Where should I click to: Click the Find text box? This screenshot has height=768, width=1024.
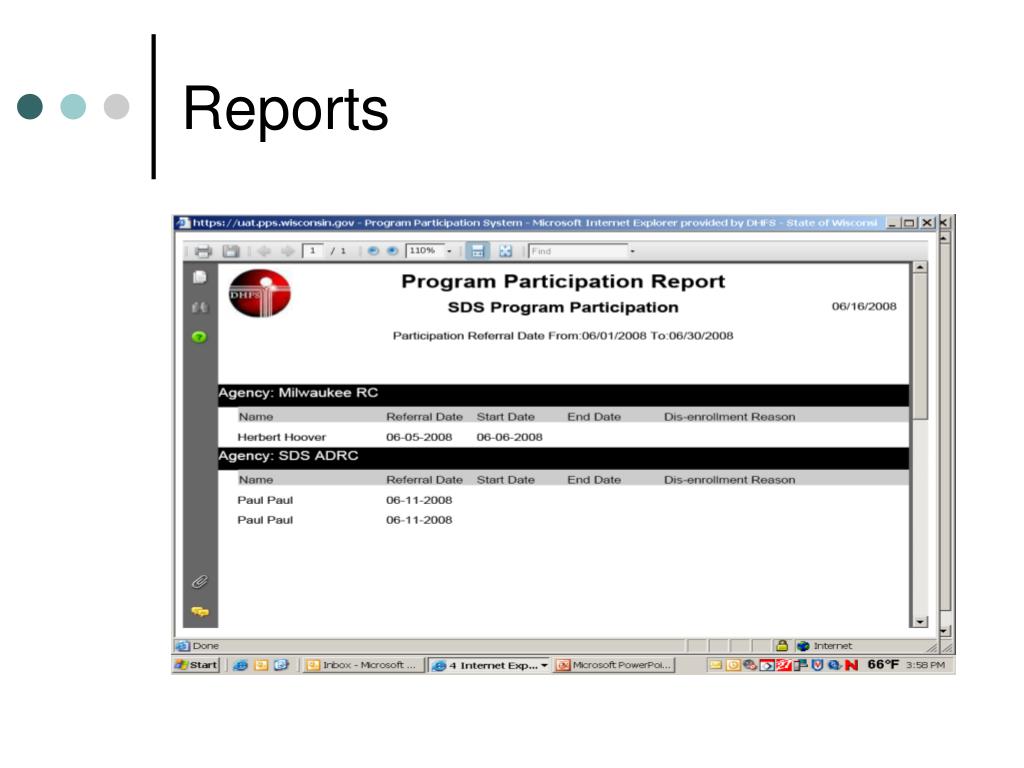[x=578, y=251]
